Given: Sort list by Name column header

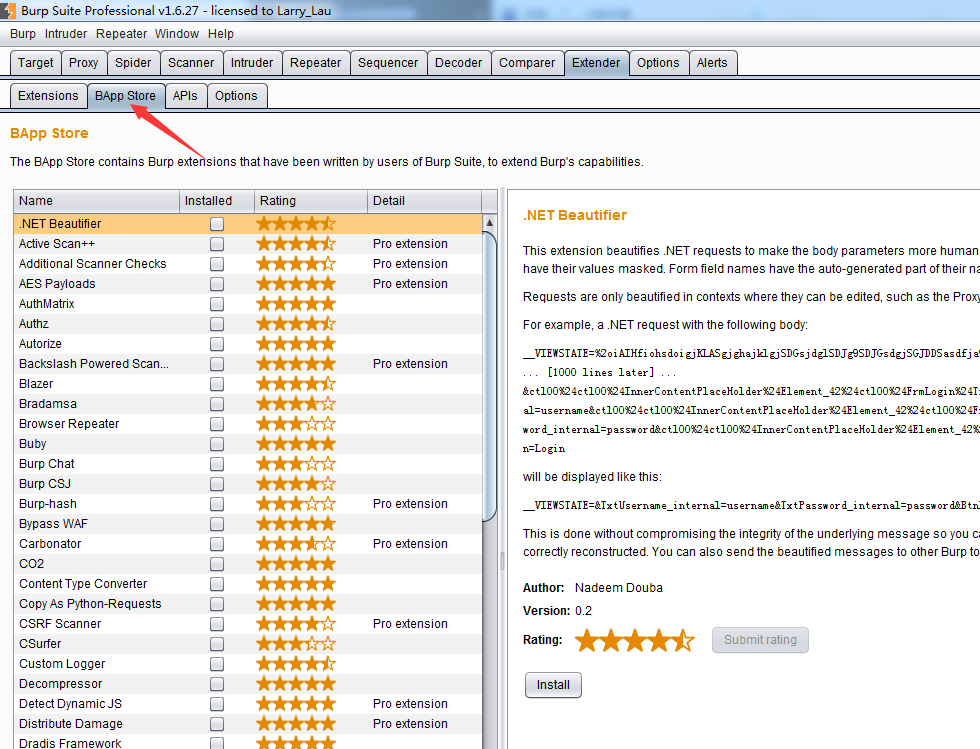Looking at the screenshot, I should pos(96,201).
